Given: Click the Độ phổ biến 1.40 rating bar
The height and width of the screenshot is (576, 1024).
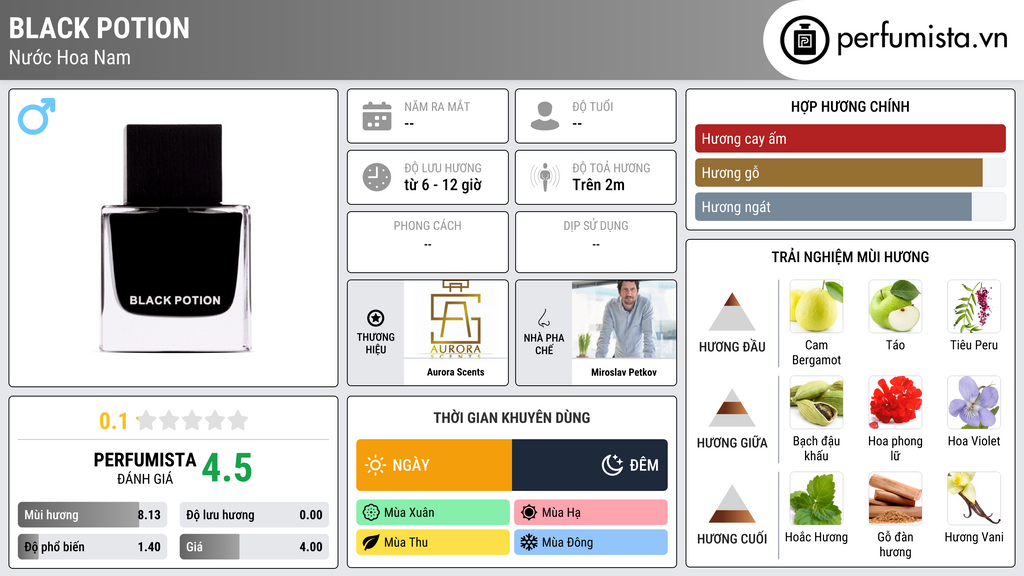Looking at the screenshot, I should (92, 547).
